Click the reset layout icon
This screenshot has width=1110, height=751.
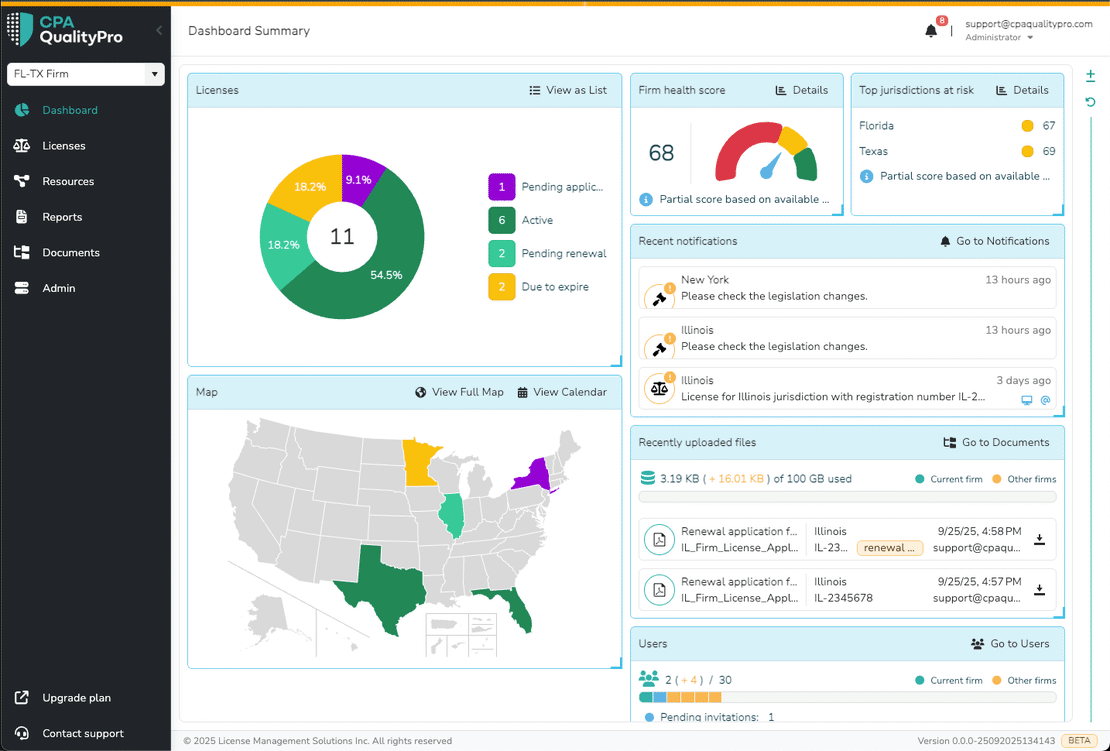click(1091, 102)
